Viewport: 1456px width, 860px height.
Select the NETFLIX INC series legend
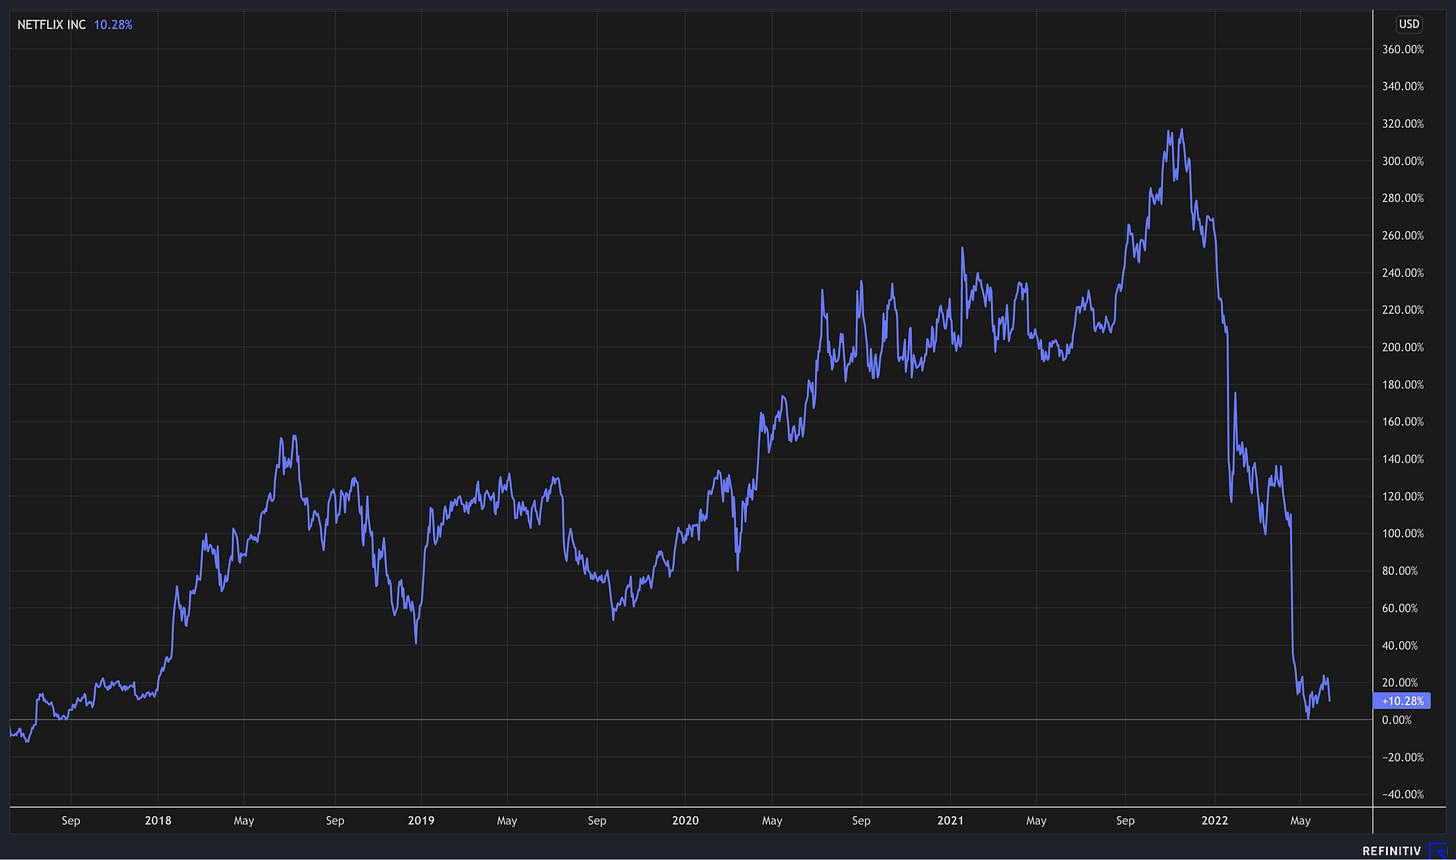[51, 24]
